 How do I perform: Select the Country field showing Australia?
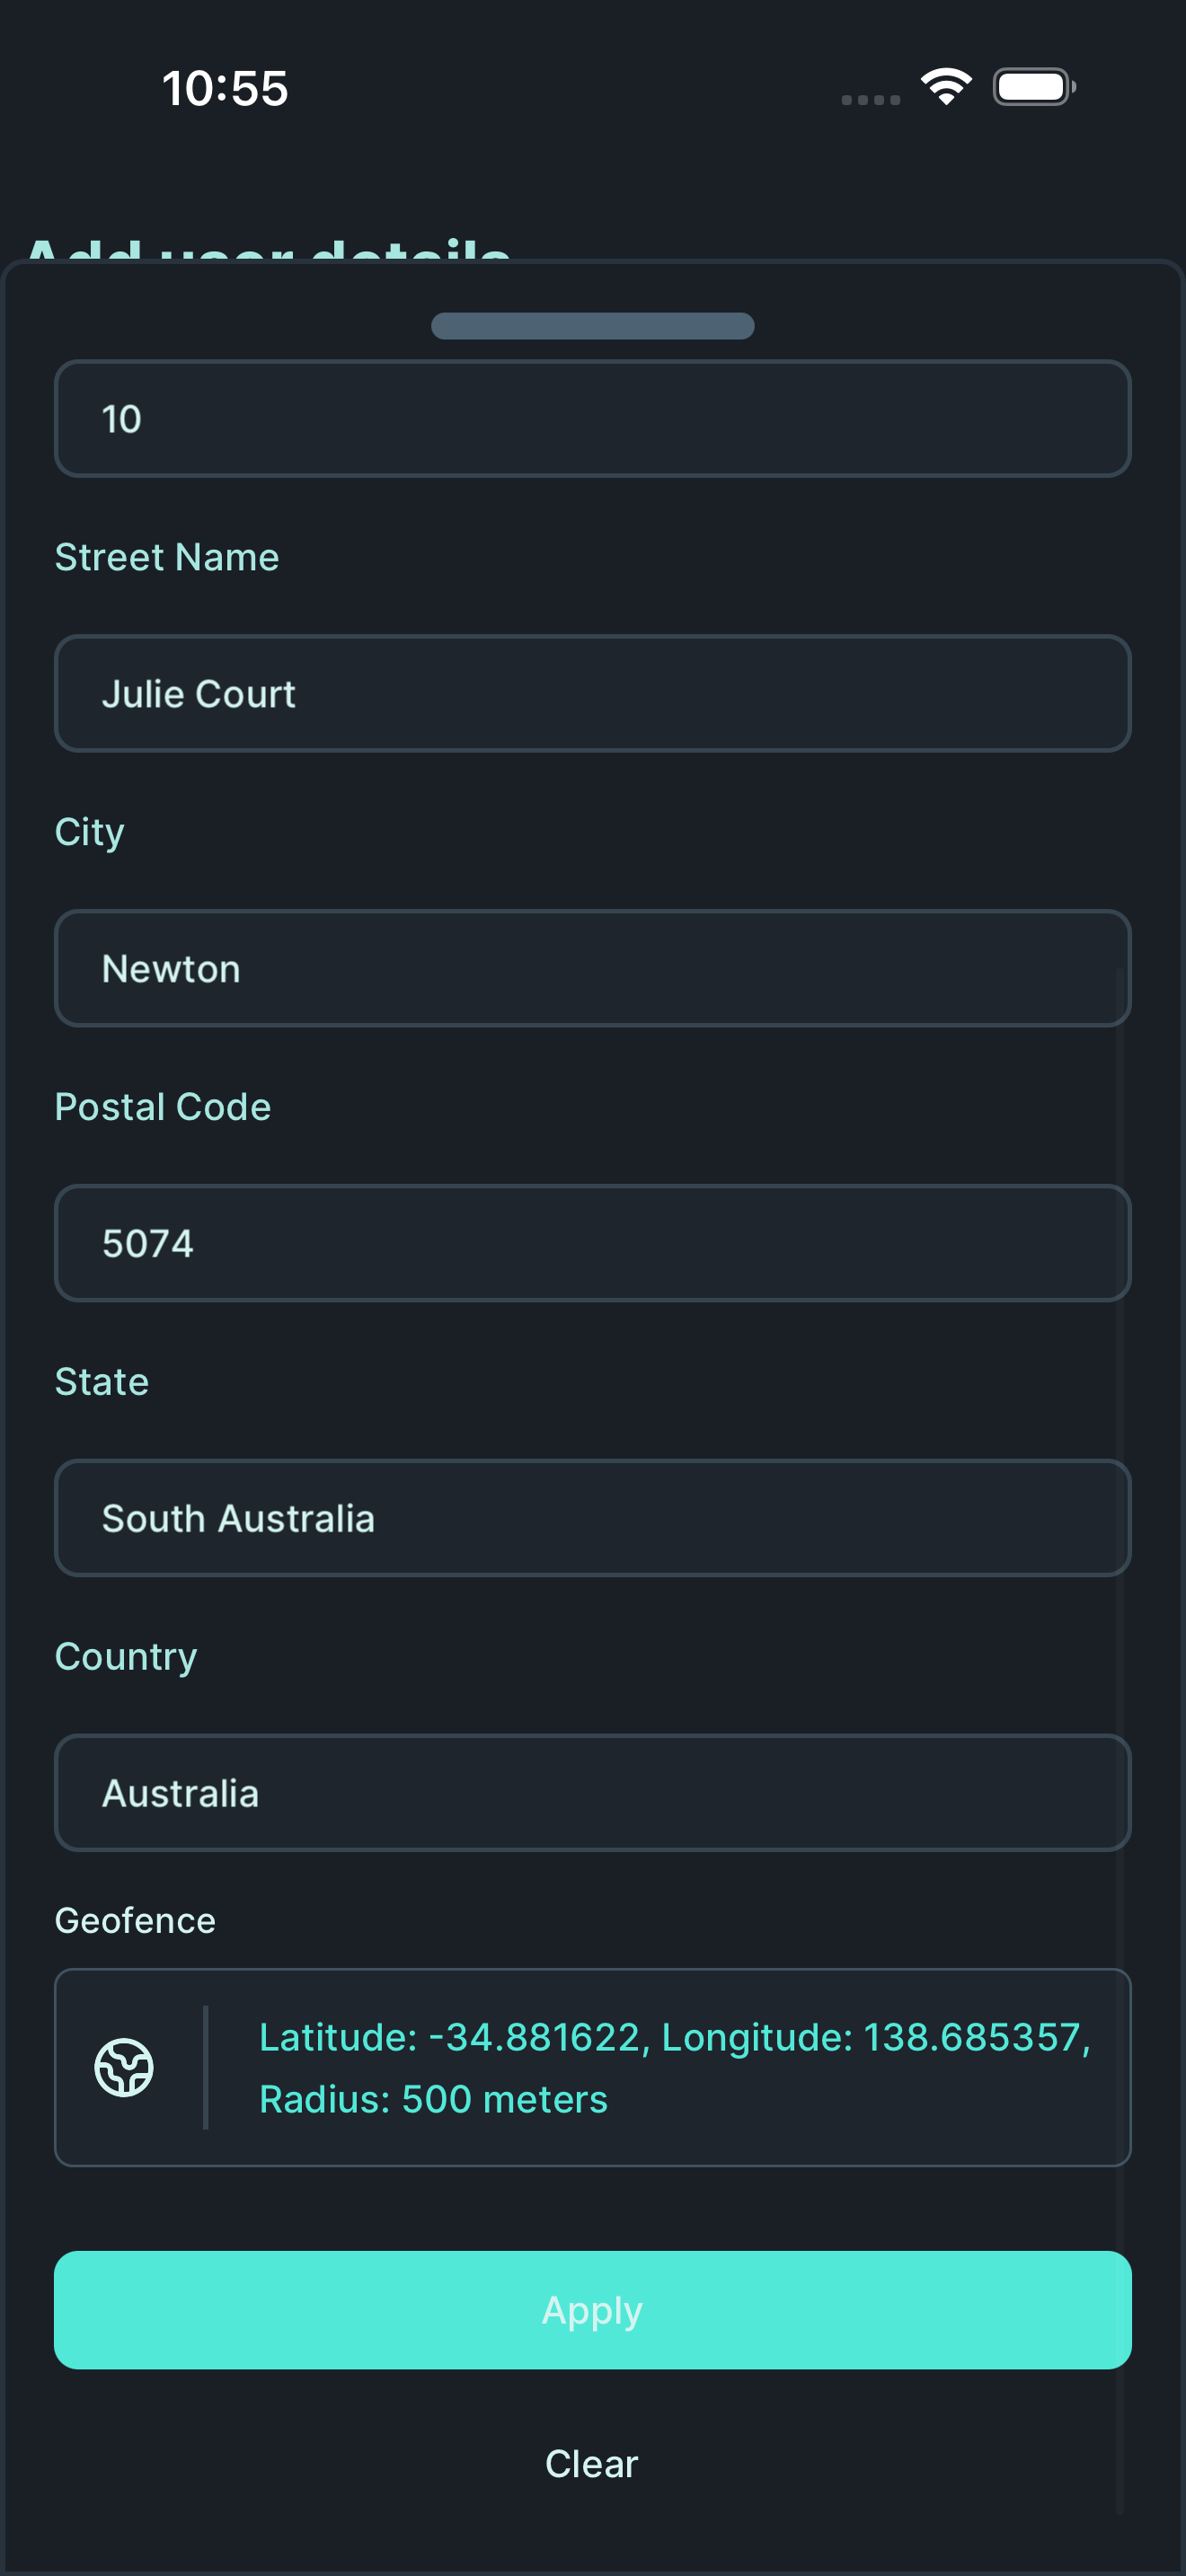pos(592,1792)
